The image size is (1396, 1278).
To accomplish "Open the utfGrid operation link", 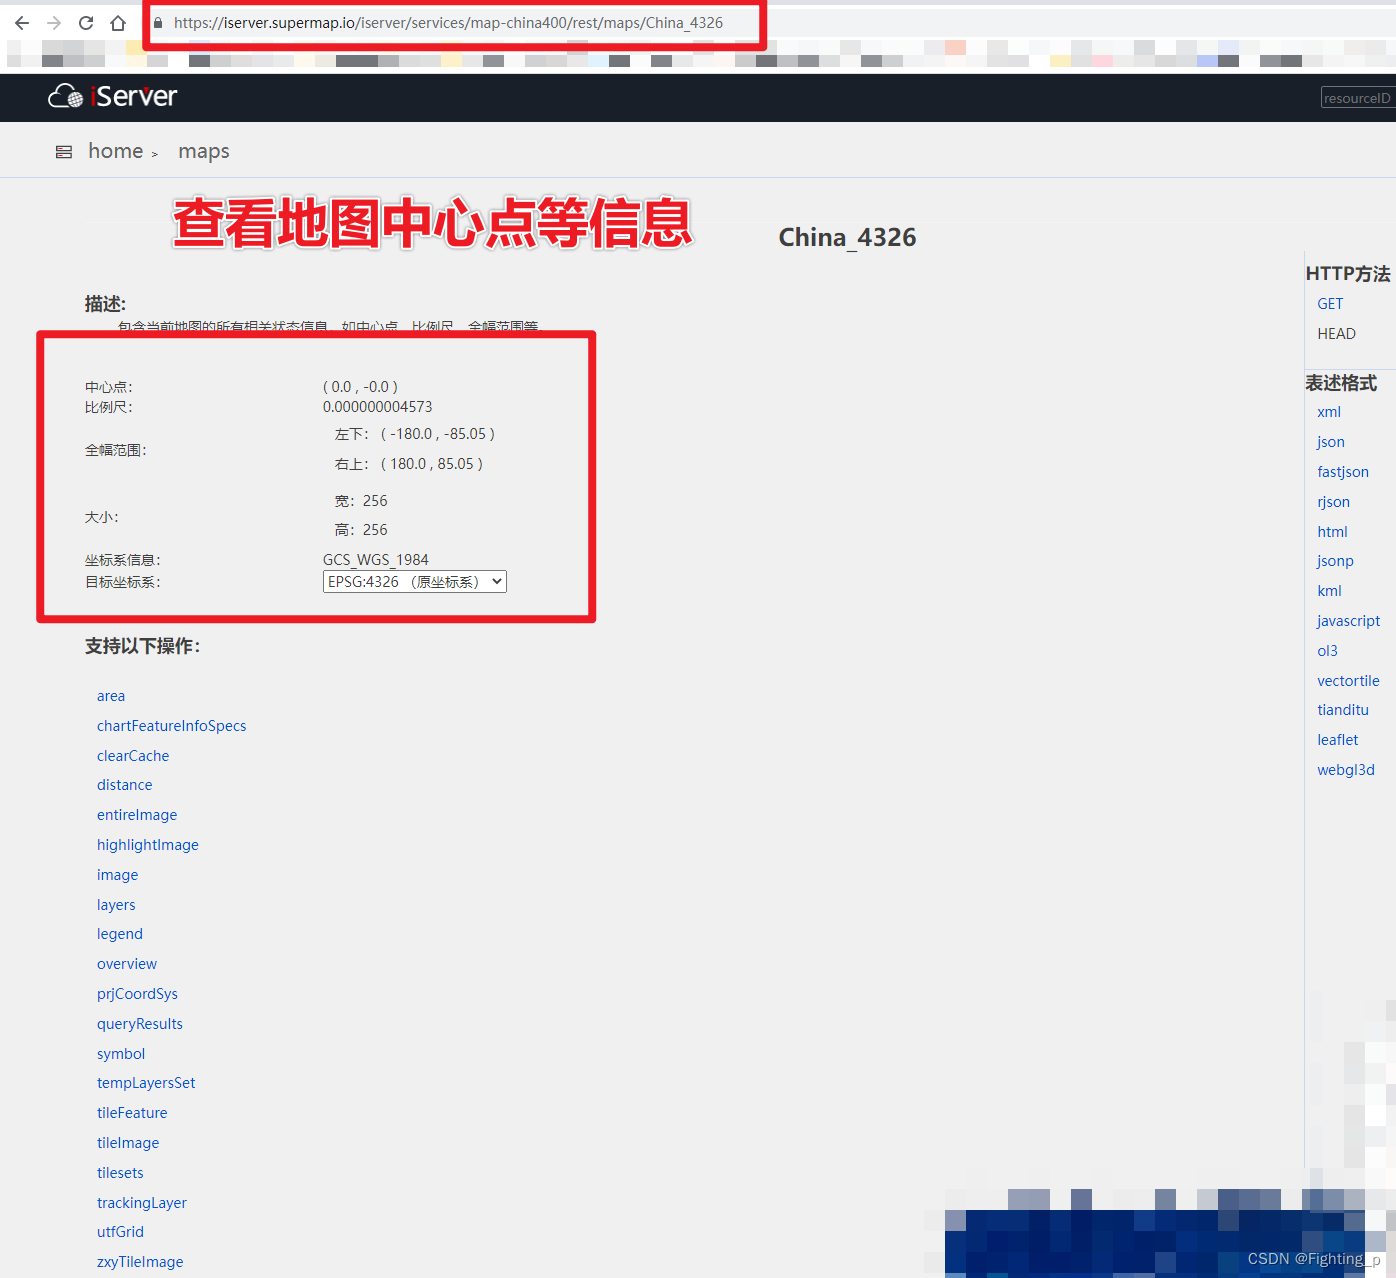I will (x=120, y=1232).
